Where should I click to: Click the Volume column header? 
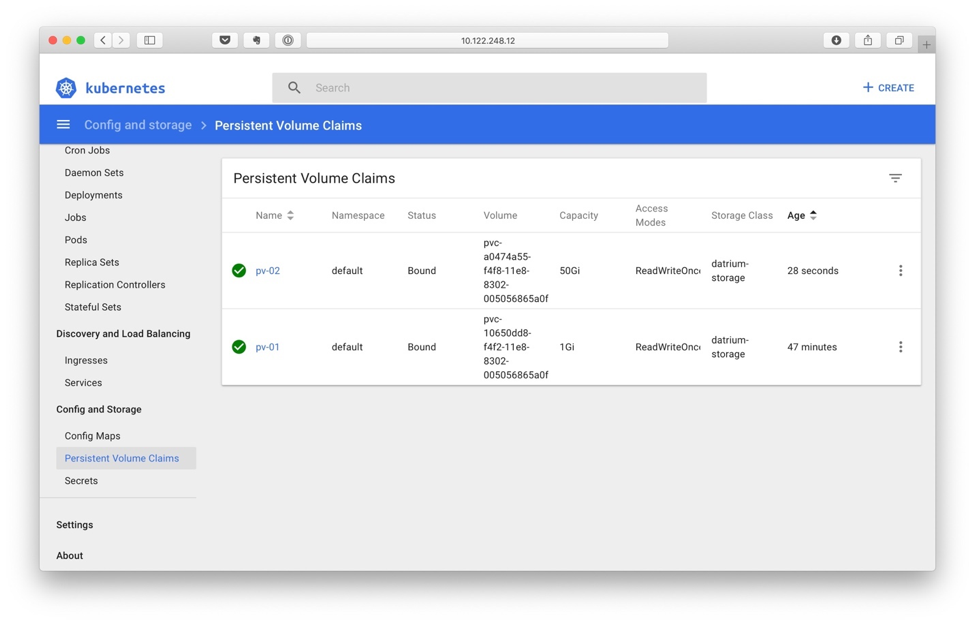click(x=500, y=216)
